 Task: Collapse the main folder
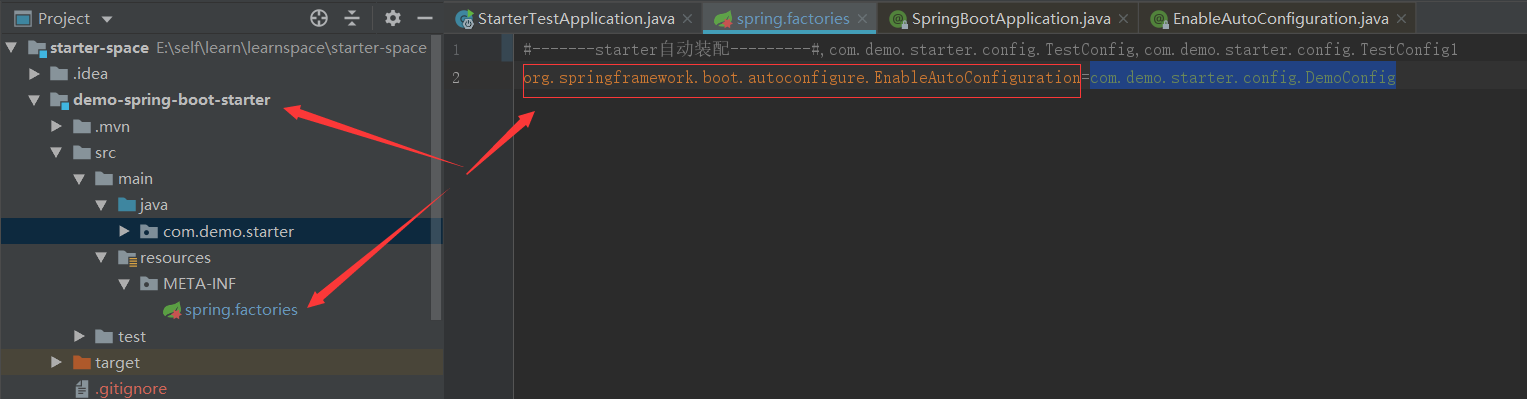coord(78,179)
